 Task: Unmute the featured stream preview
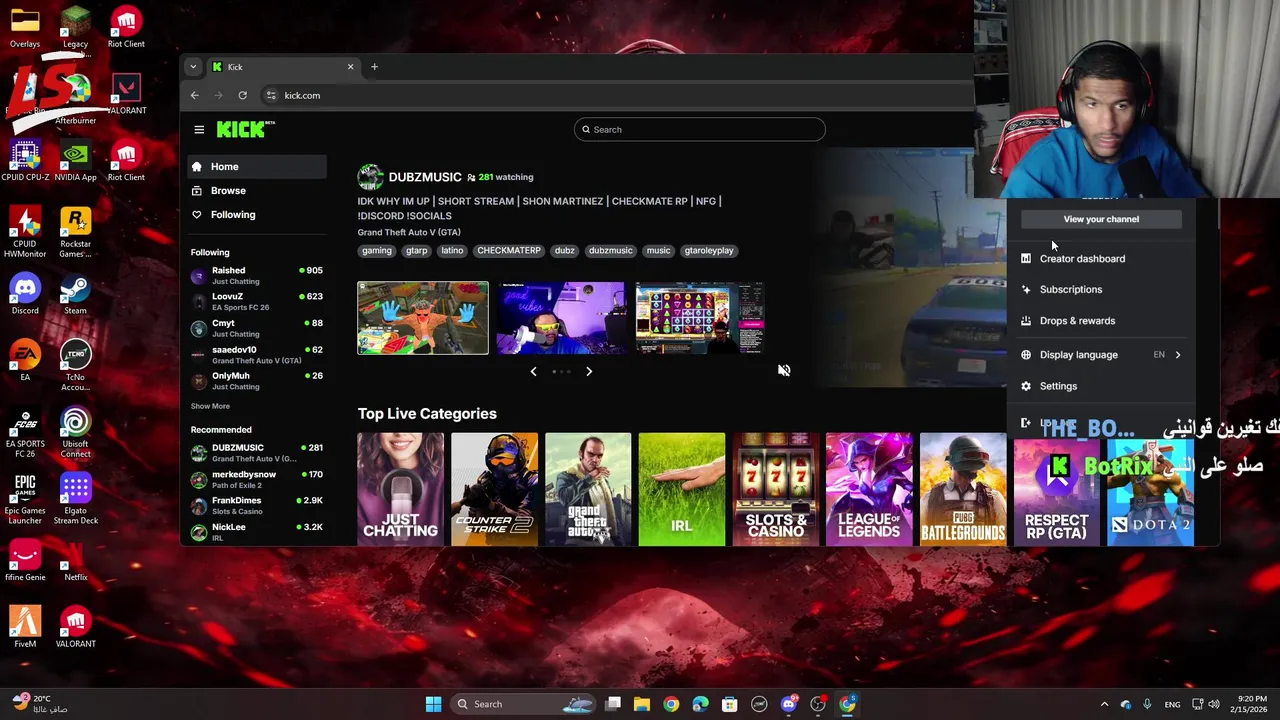tap(784, 371)
